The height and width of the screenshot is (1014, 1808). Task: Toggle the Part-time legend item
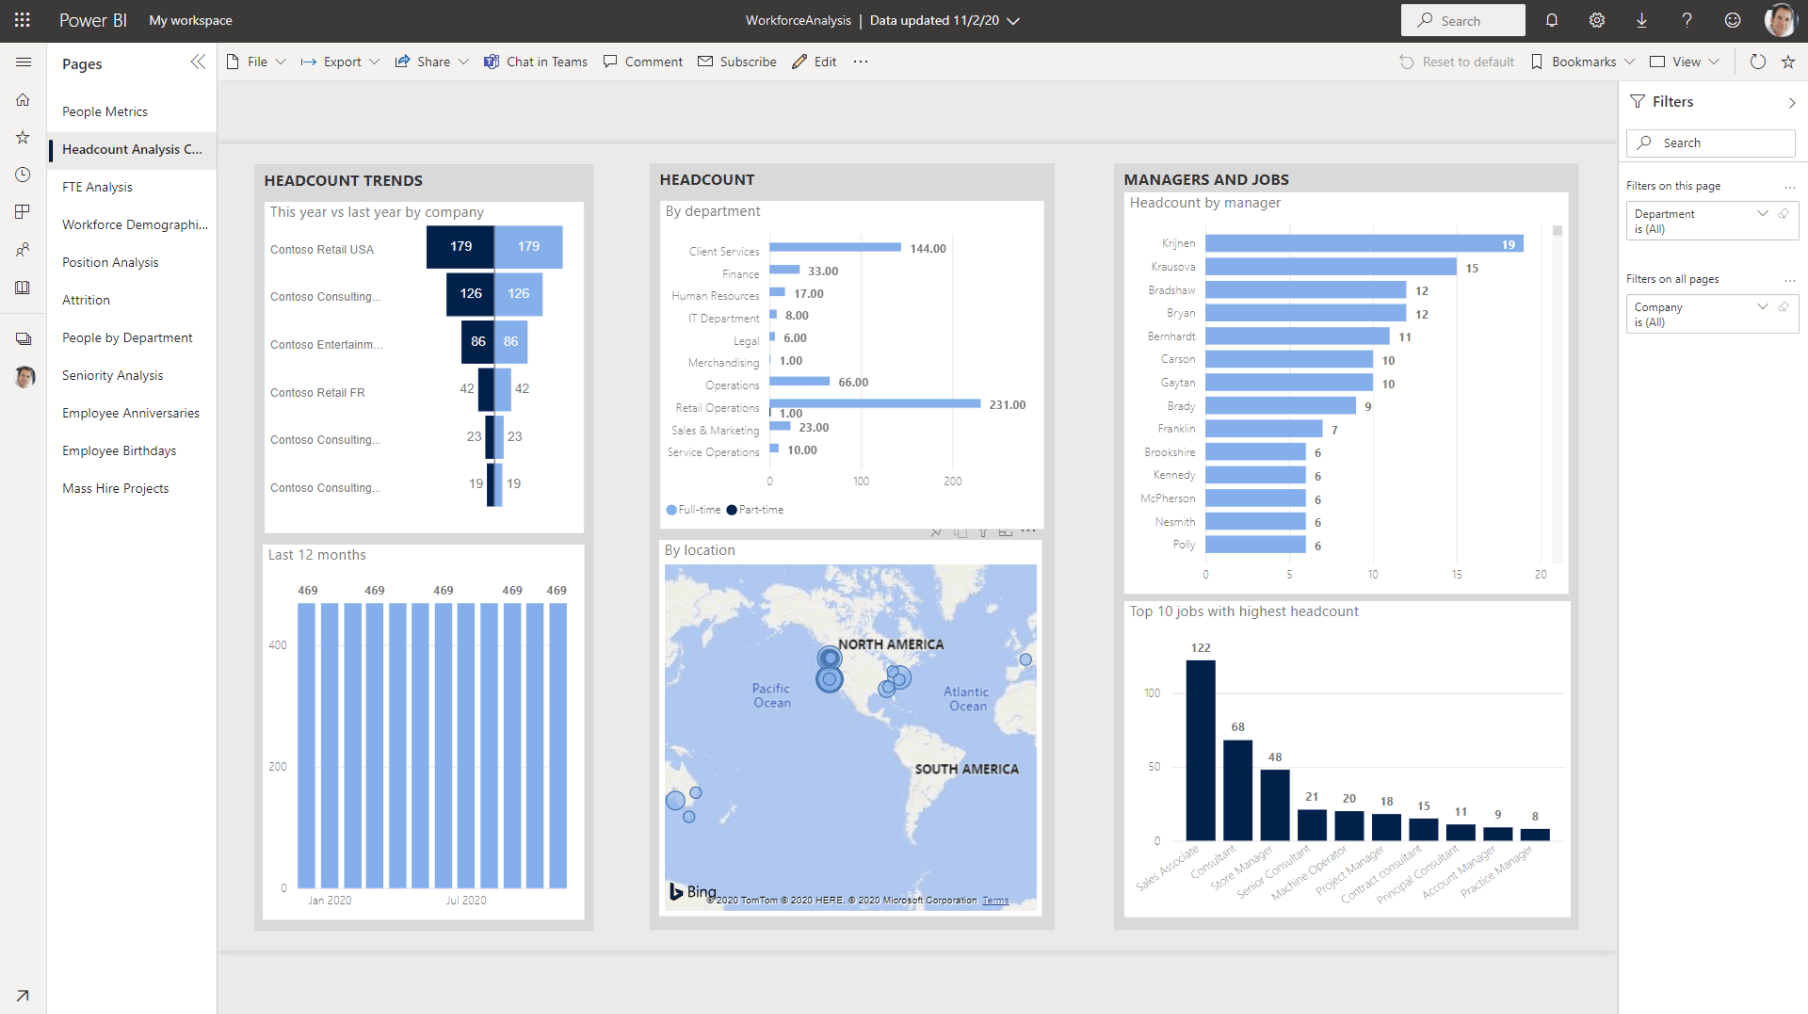tap(755, 509)
